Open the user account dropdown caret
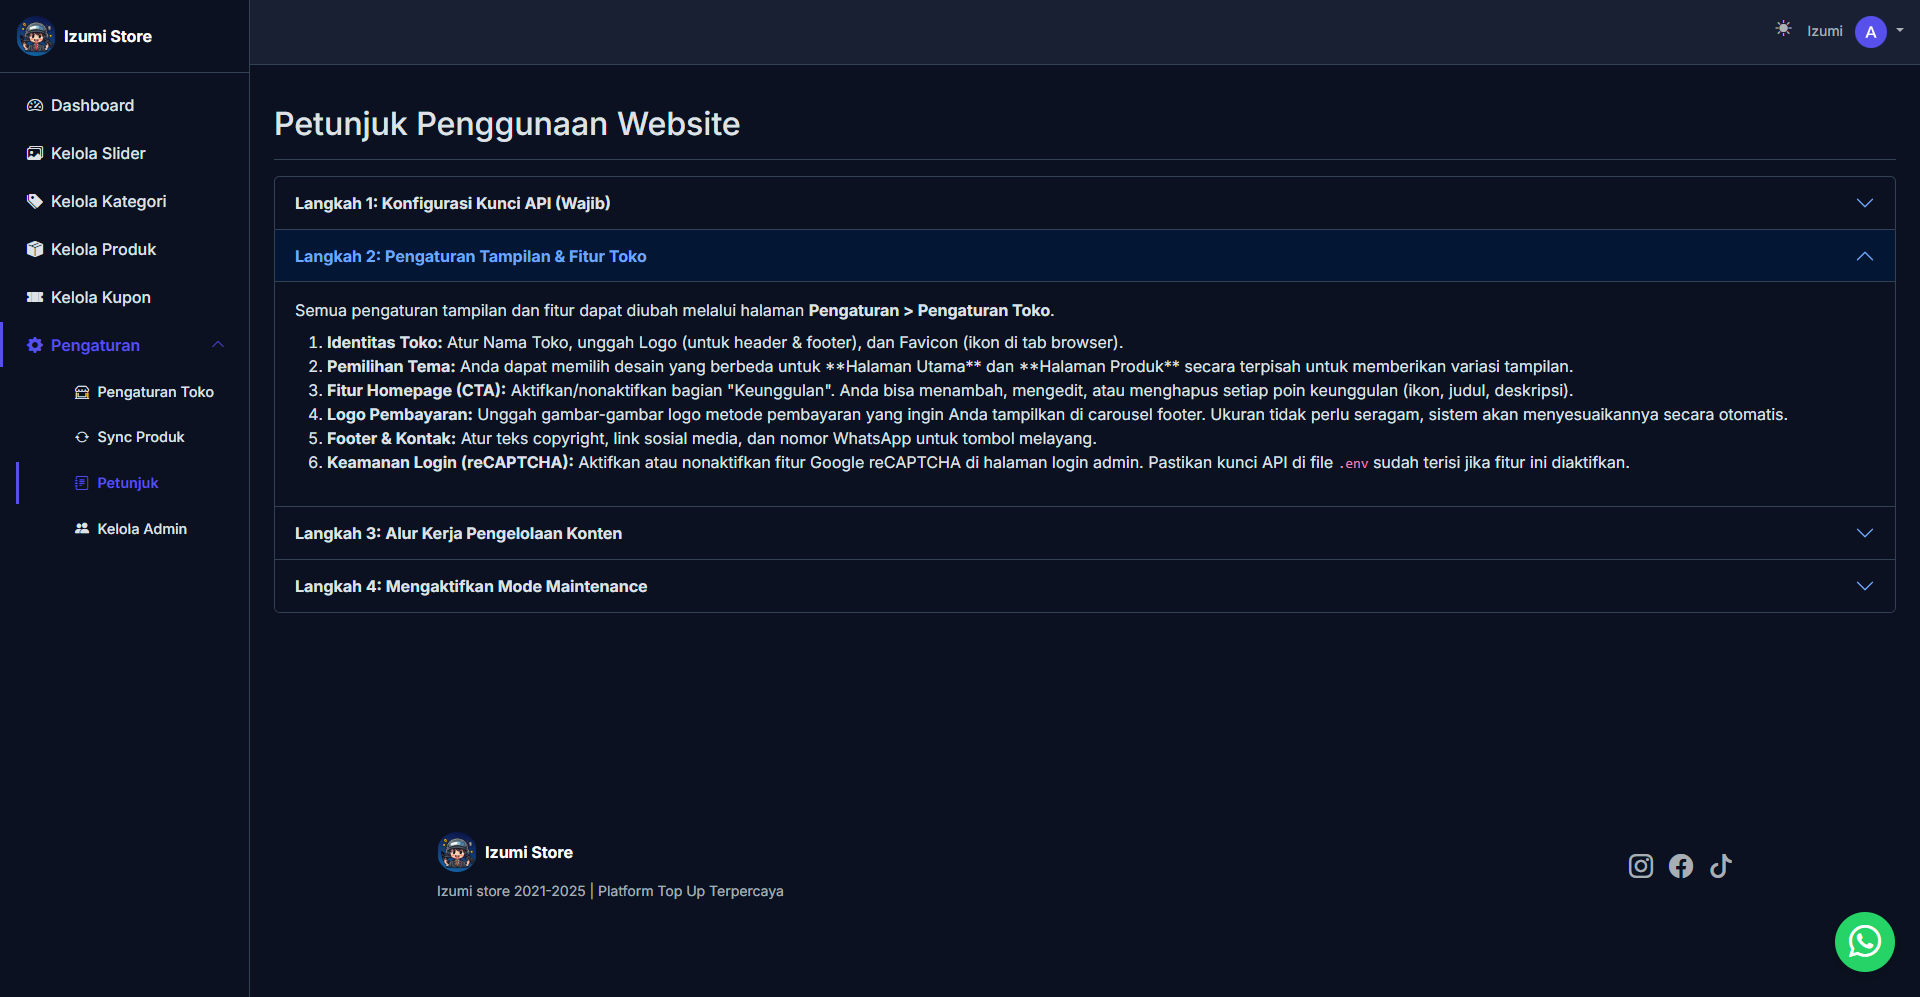 pyautogui.click(x=1900, y=31)
